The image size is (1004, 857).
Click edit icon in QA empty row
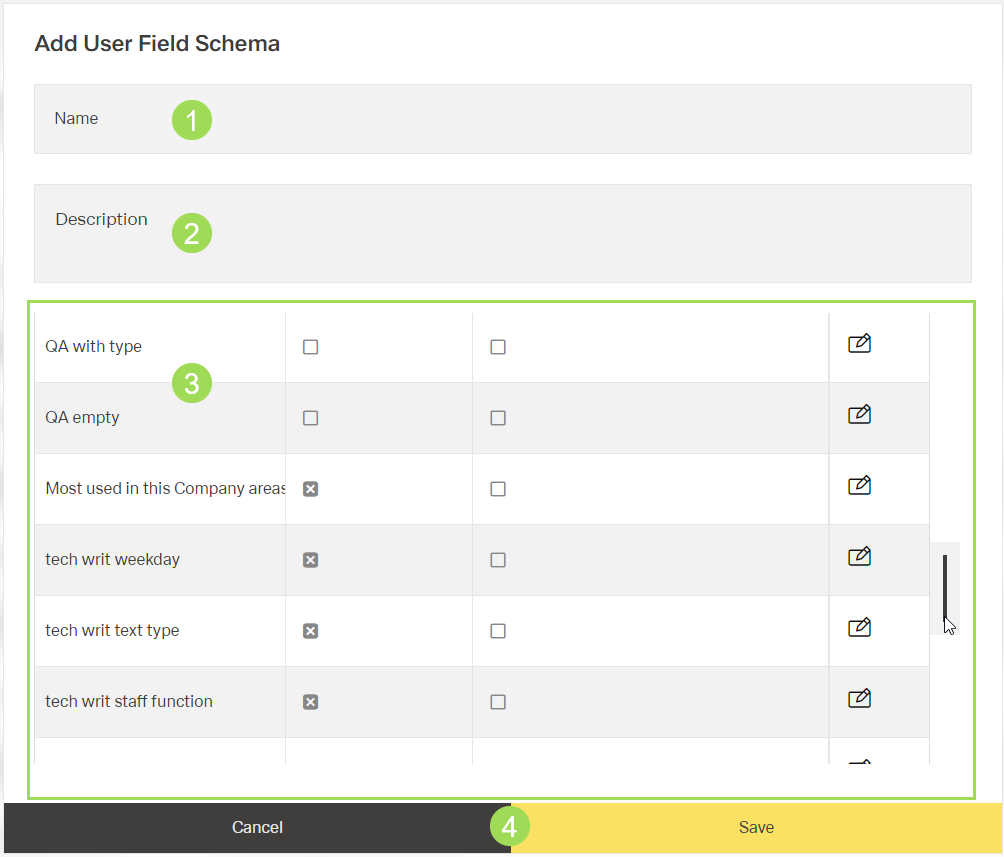(x=859, y=415)
